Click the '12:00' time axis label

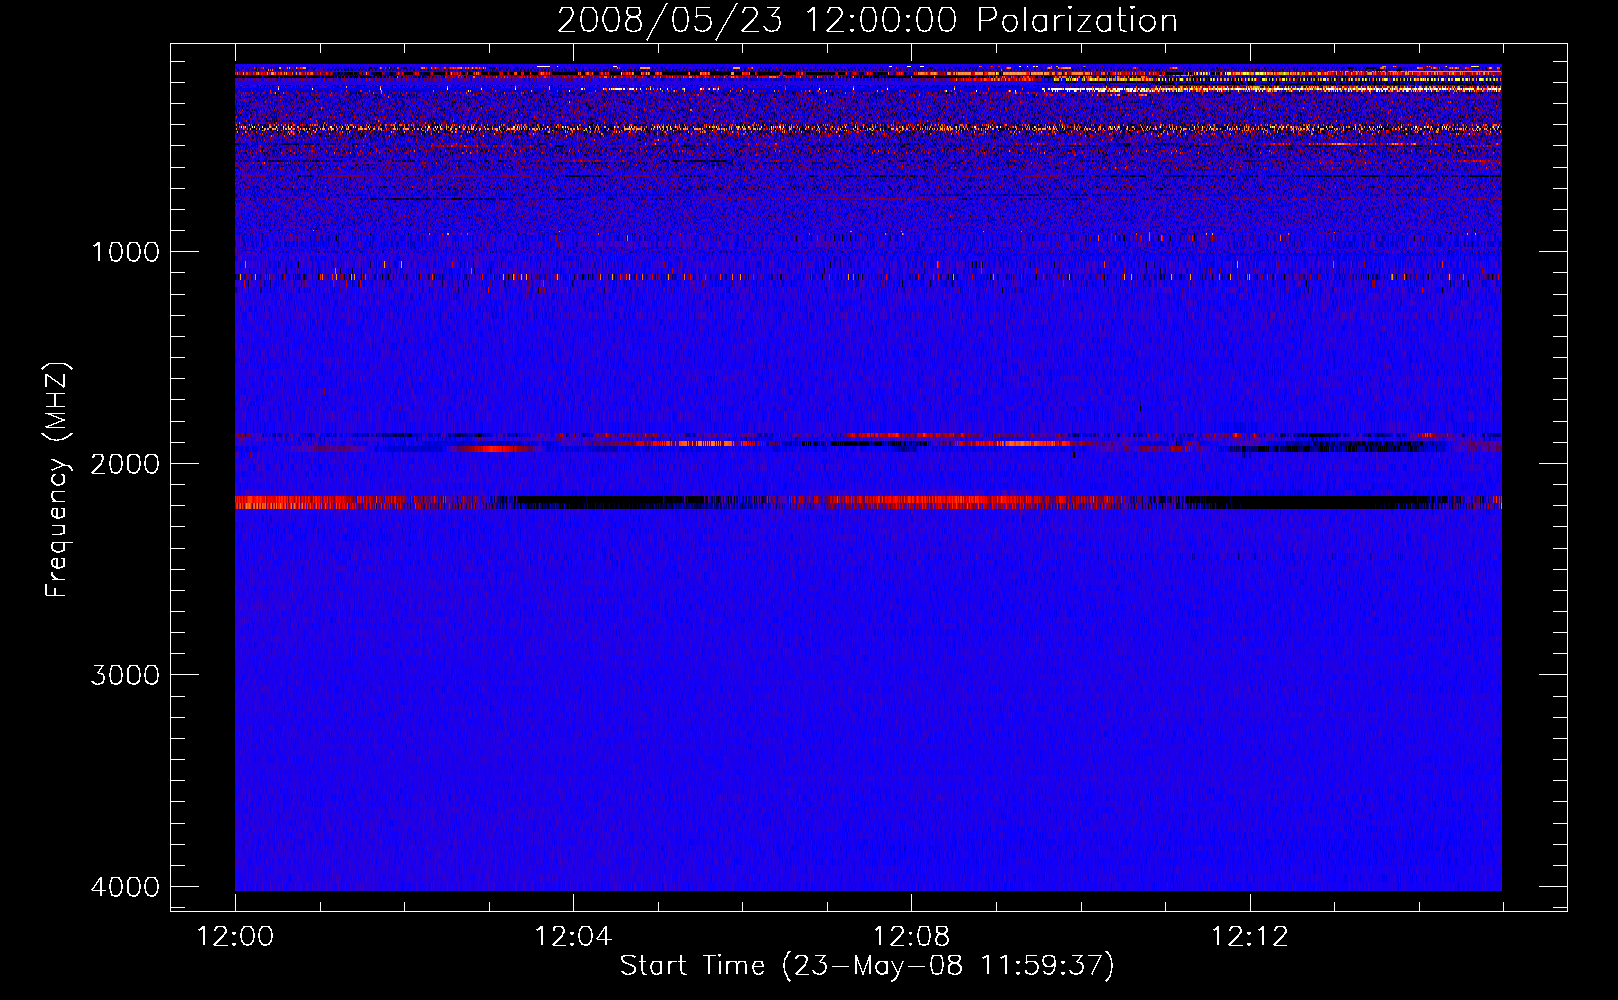click(x=235, y=936)
